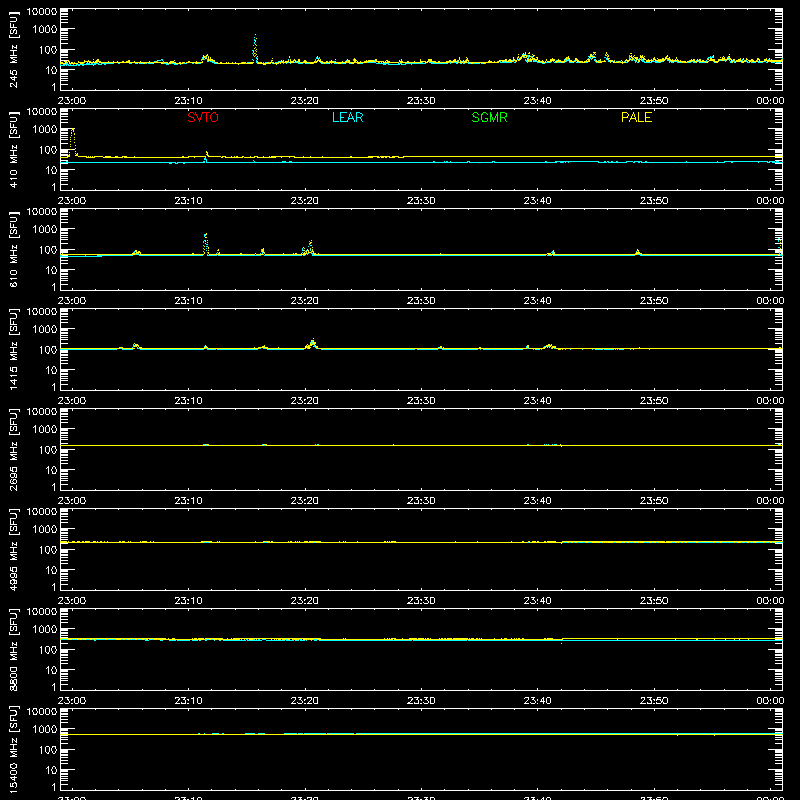Select the 15400 MHz [SFU] axis title

[x=13, y=749]
